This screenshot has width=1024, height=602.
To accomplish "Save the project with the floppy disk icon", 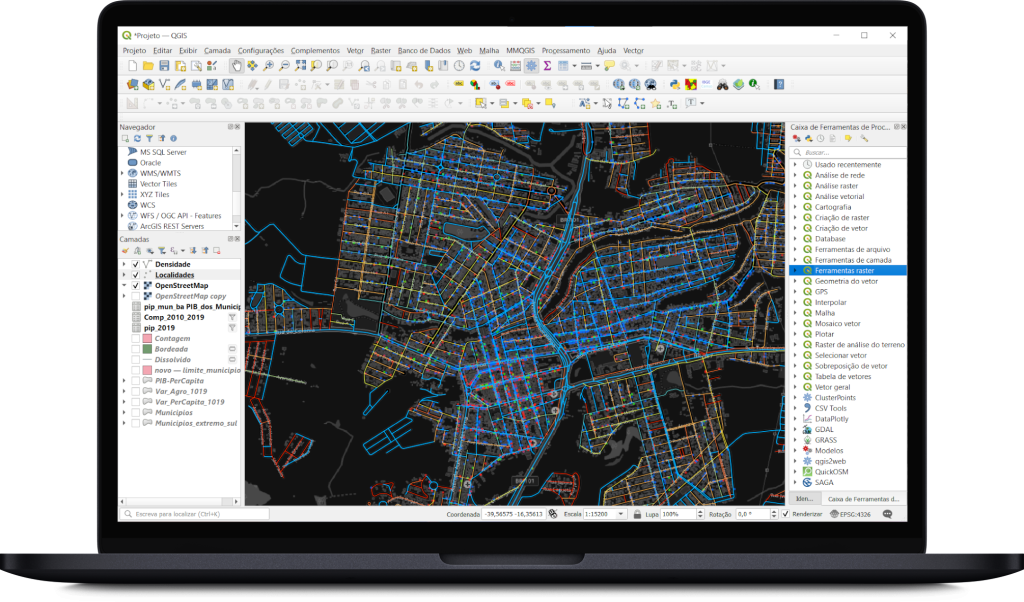I will (x=164, y=66).
